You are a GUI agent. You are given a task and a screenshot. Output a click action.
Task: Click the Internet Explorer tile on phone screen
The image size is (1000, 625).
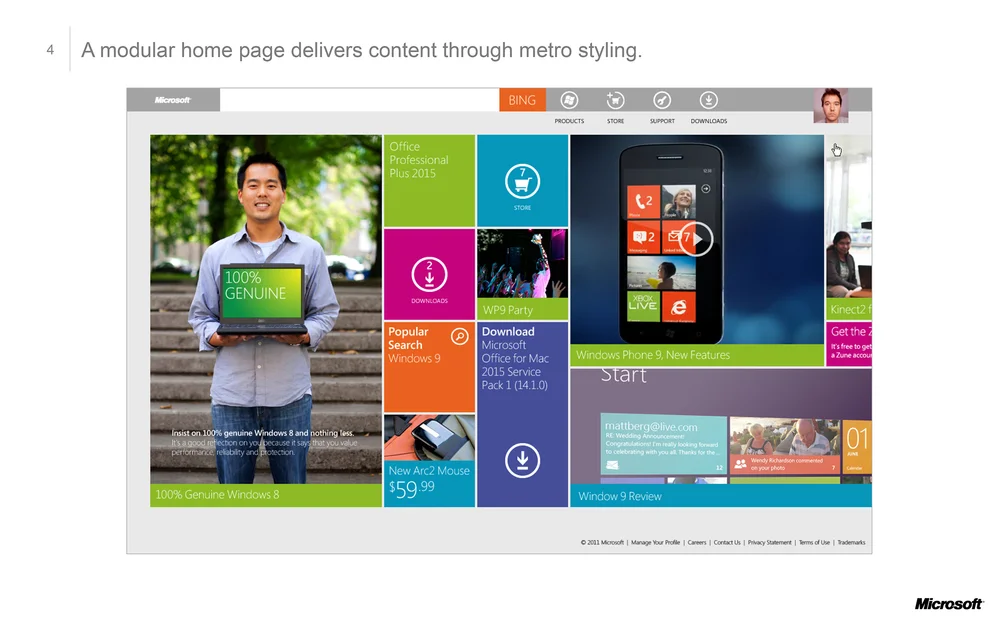[679, 307]
